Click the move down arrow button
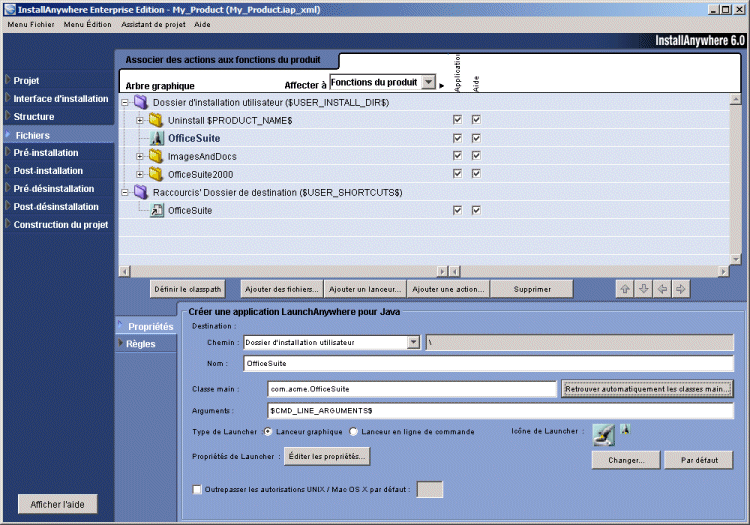Viewport: 750px width, 525px height. coord(644,289)
